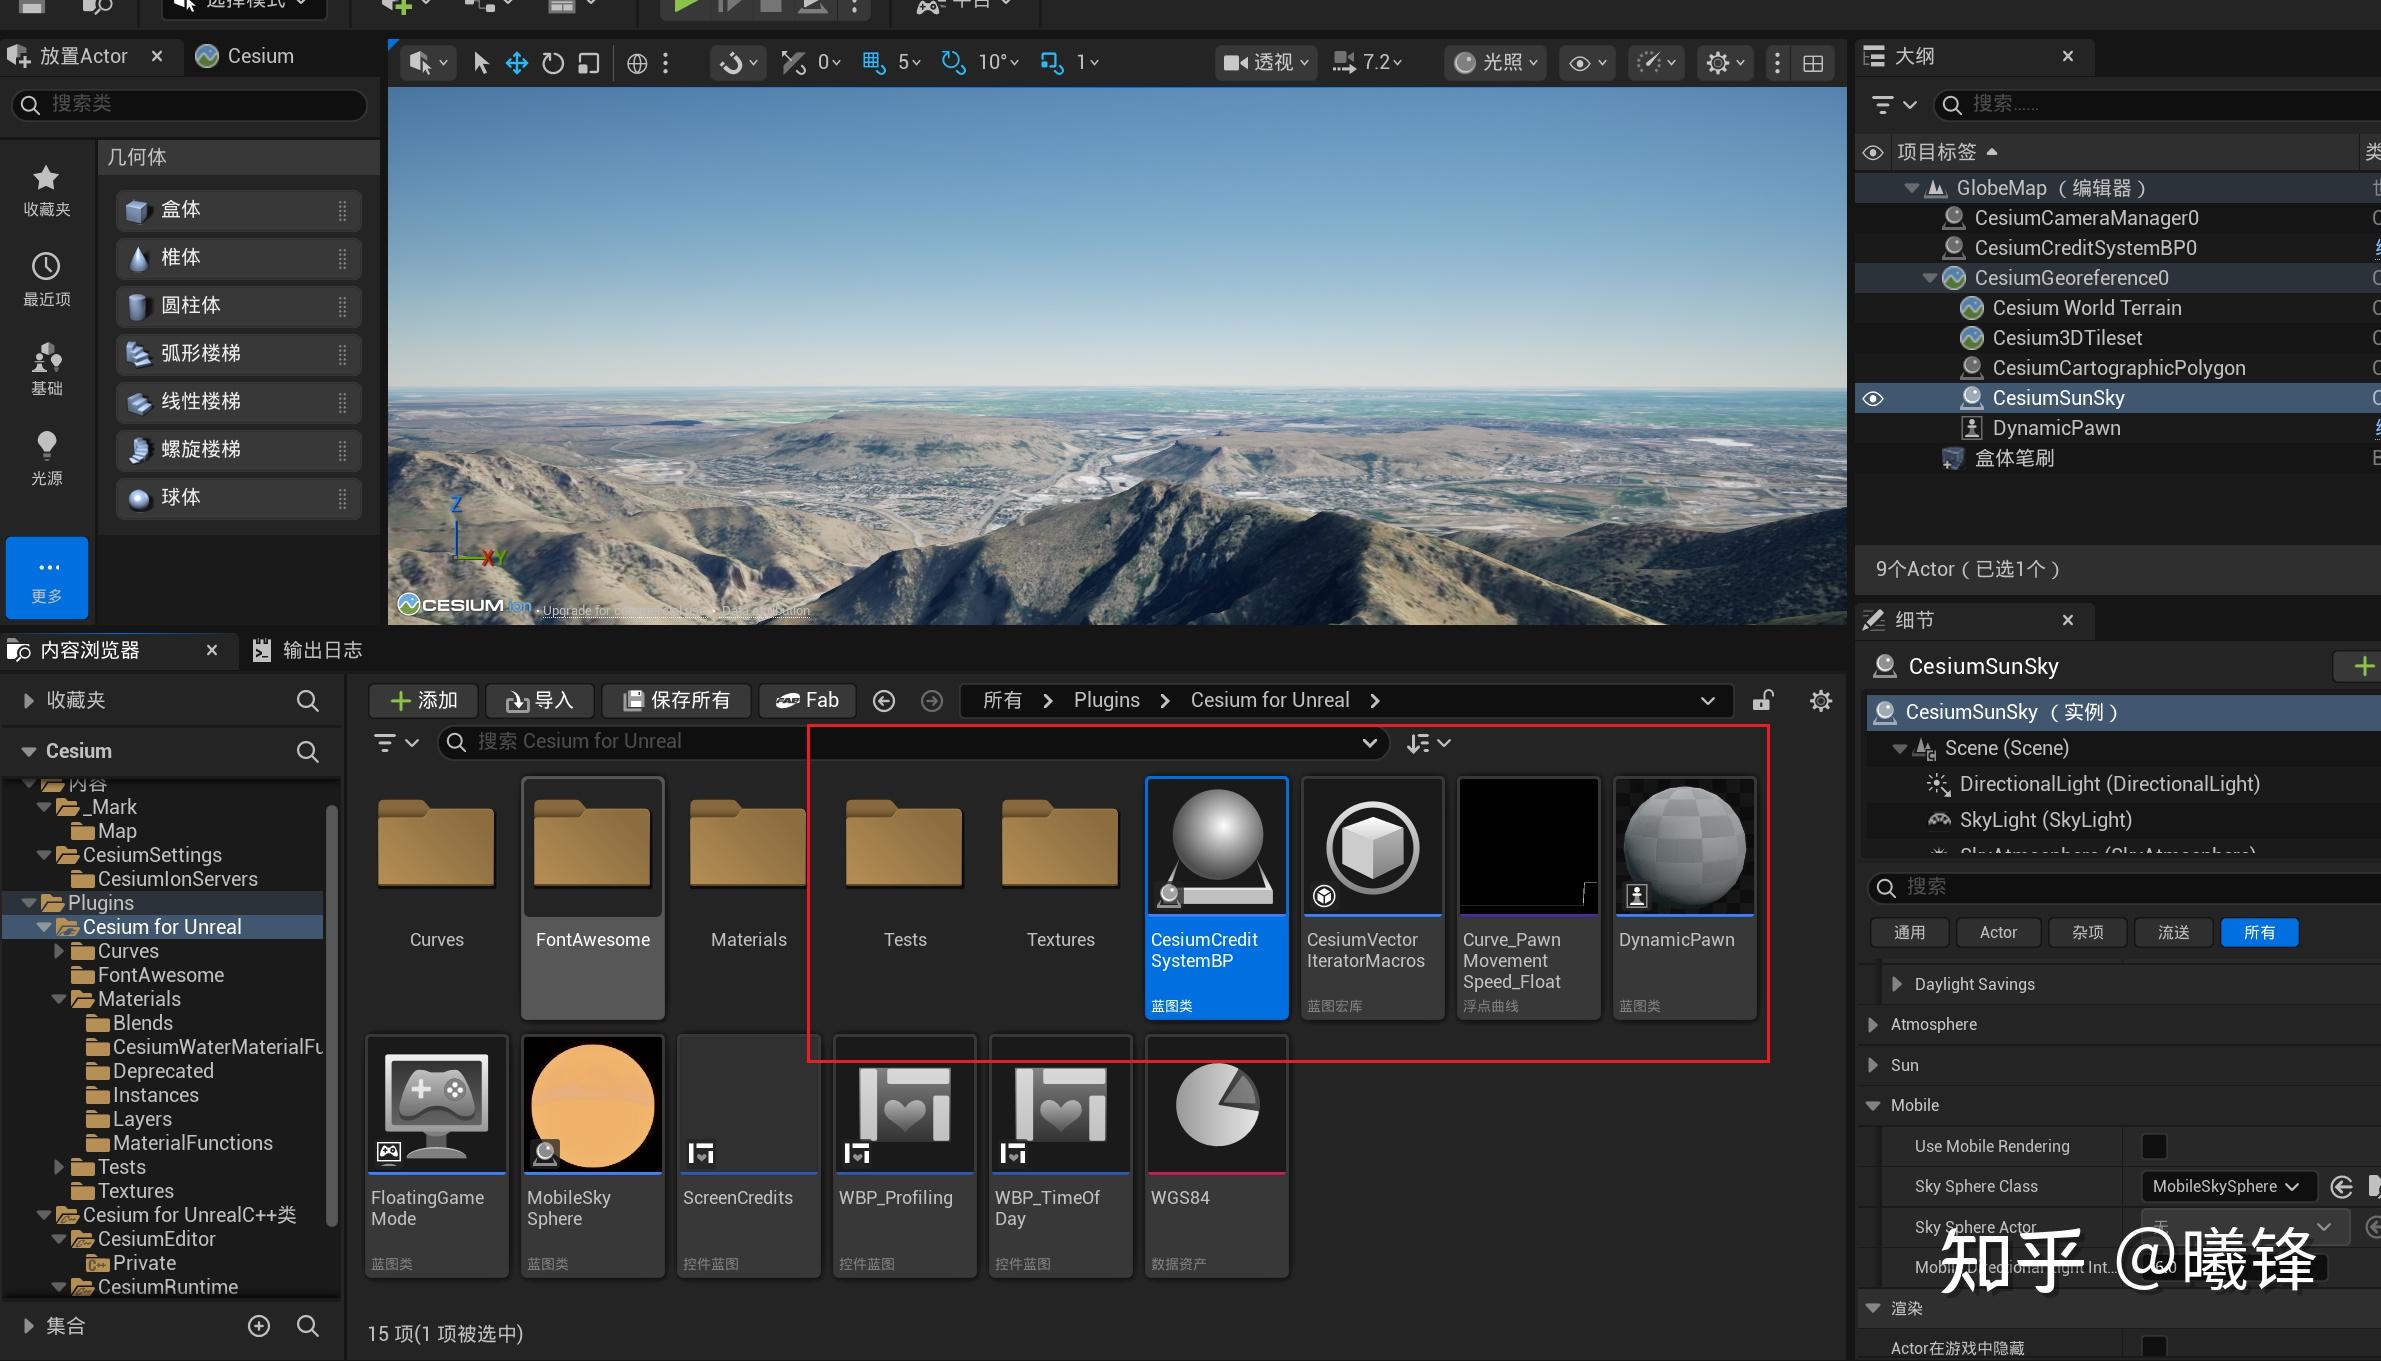The width and height of the screenshot is (2381, 1361).
Task: Toggle visibility eye for CesiumSunSky actor
Action: [1873, 398]
